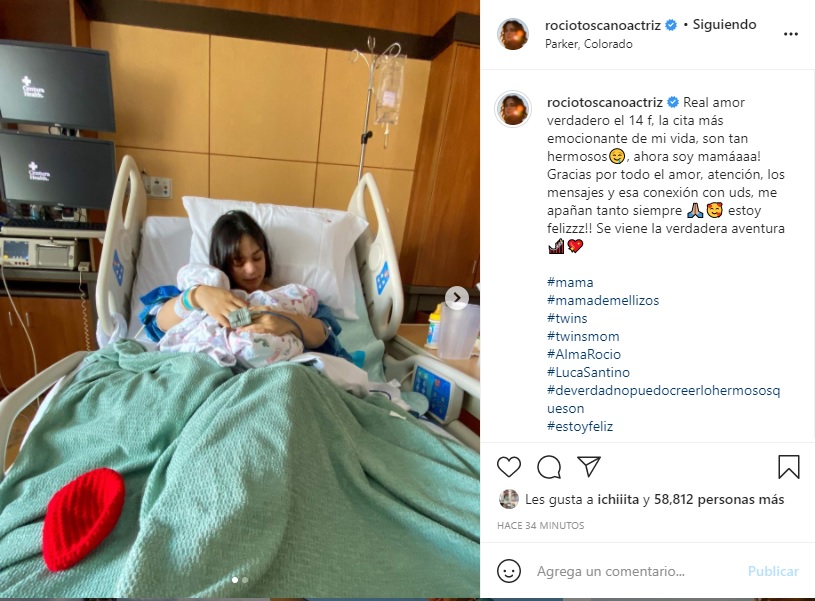Viewport: 815px width, 601px height.
Task: Go to the next photo with the carousel arrow
Action: pyautogui.click(x=457, y=298)
